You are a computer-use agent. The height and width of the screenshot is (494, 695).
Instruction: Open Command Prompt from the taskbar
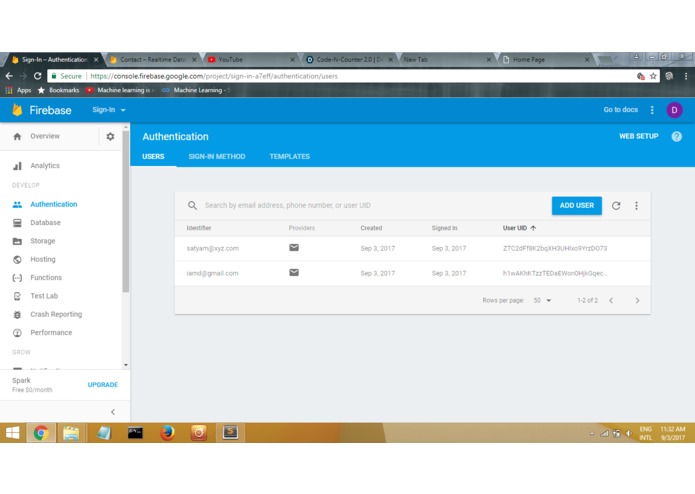(135, 433)
